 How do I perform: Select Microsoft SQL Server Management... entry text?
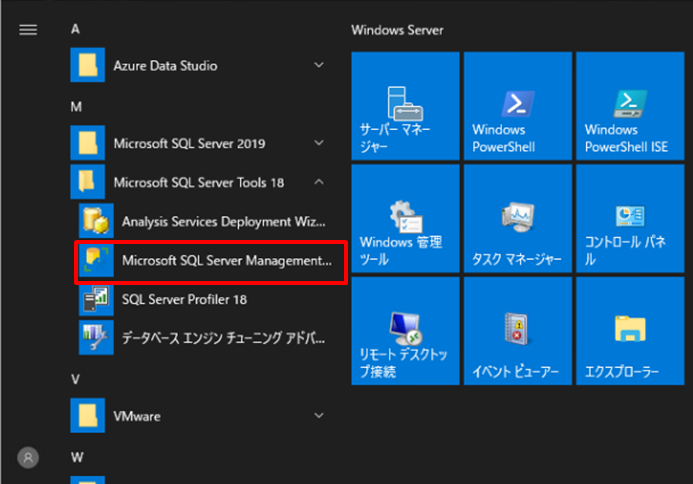click(x=227, y=260)
